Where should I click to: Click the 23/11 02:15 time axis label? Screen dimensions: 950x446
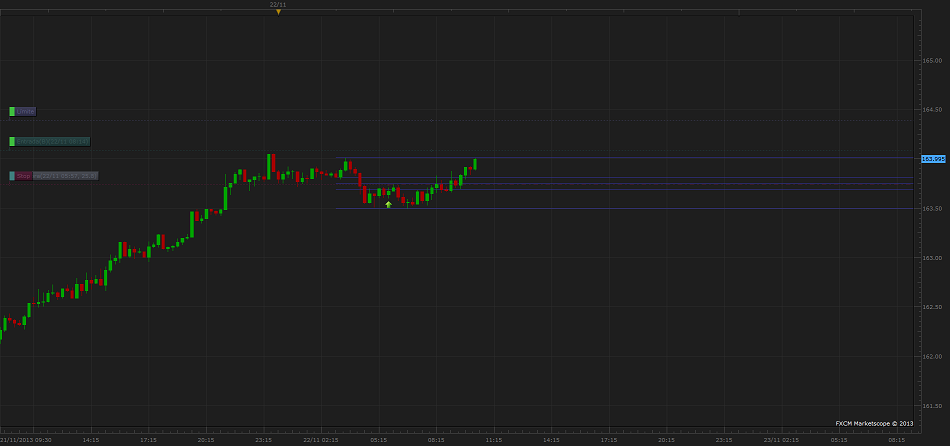pyautogui.click(x=781, y=439)
